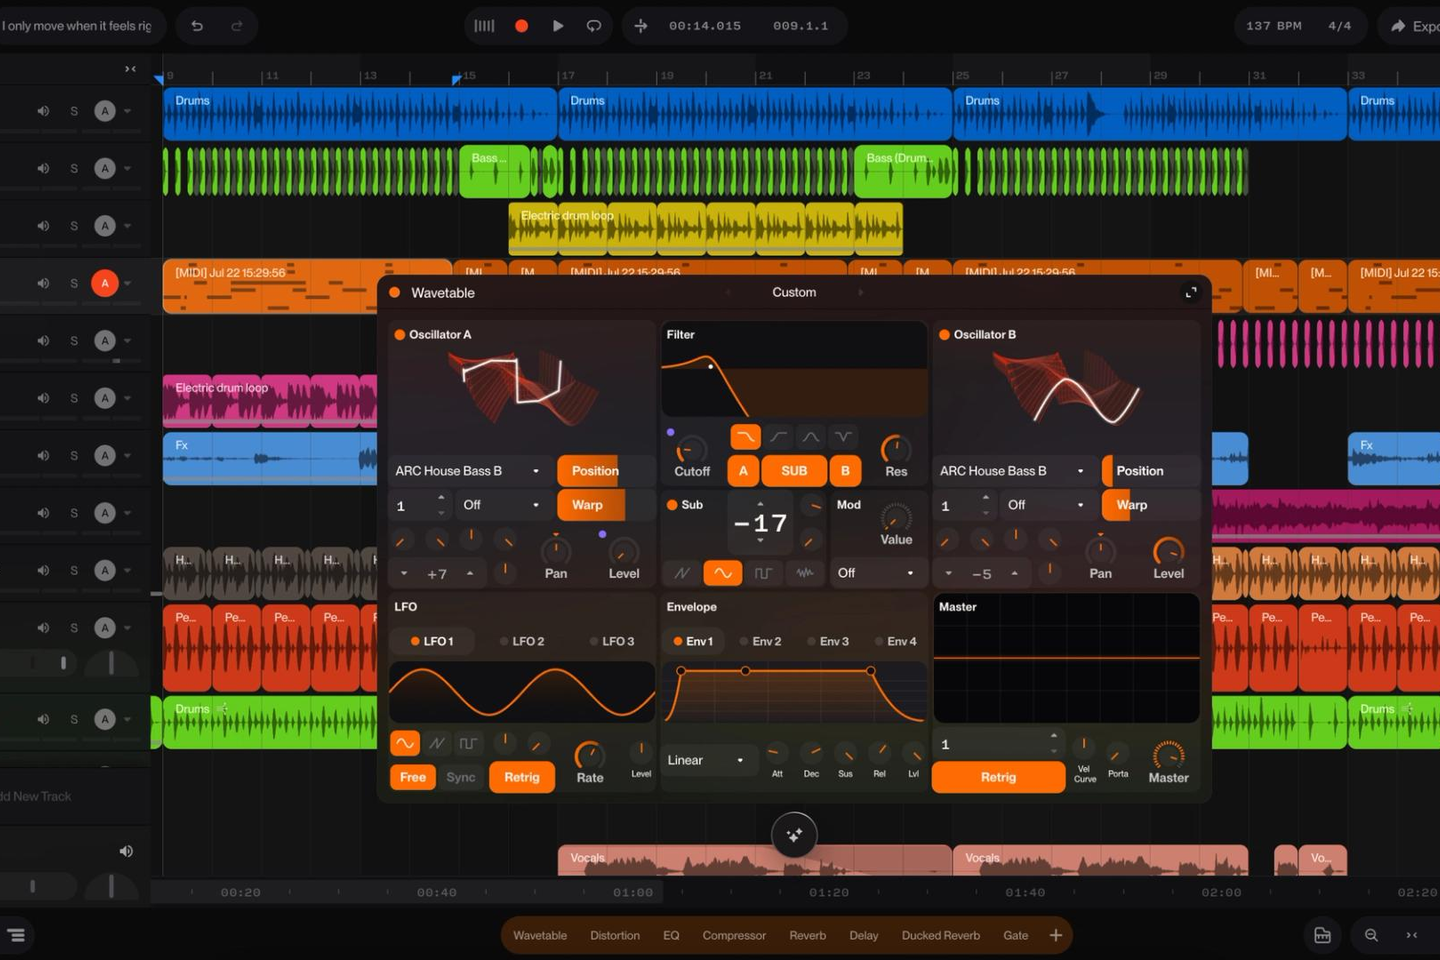Collapse the track header panel arrows
The image size is (1440, 960).
point(130,69)
